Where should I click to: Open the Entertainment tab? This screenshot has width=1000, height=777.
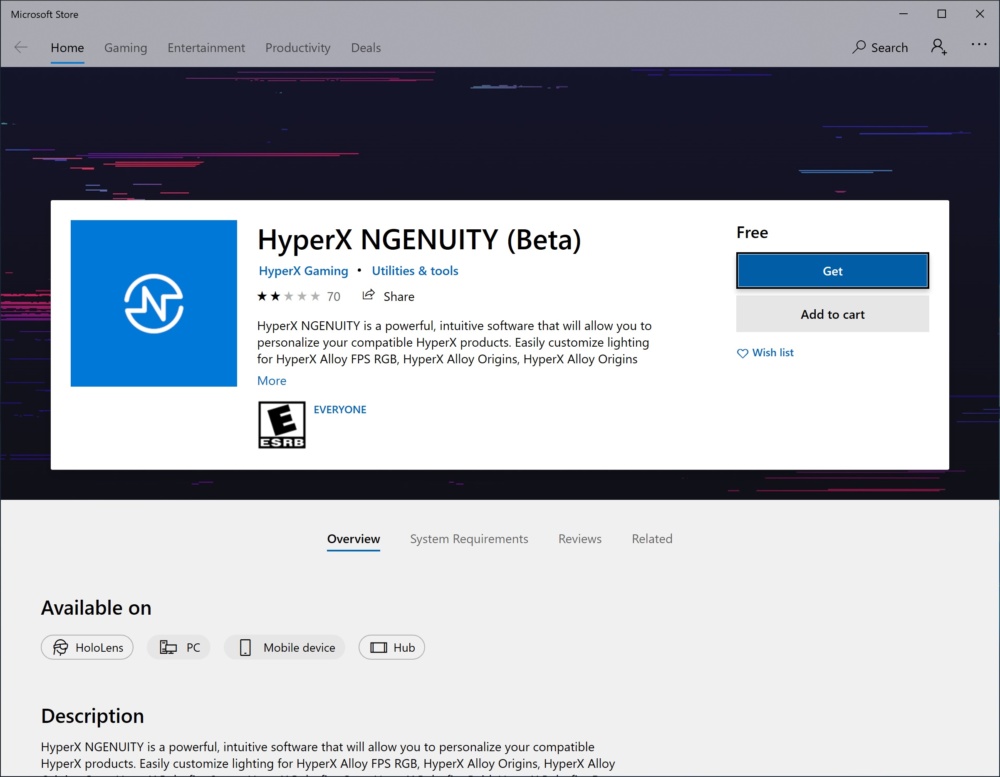coord(206,48)
